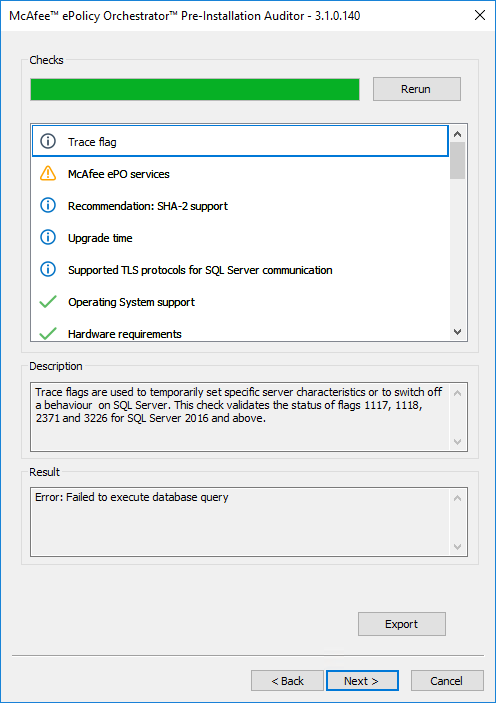Viewport: 496px width, 703px height.
Task: Export the audit results
Action: [x=402, y=624]
